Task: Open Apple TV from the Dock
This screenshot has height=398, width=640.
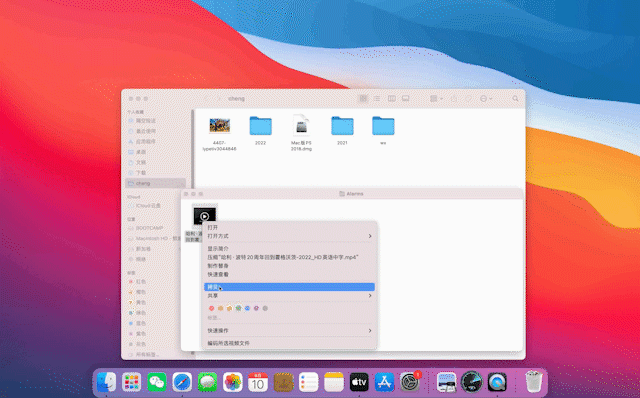Action: pyautogui.click(x=359, y=382)
